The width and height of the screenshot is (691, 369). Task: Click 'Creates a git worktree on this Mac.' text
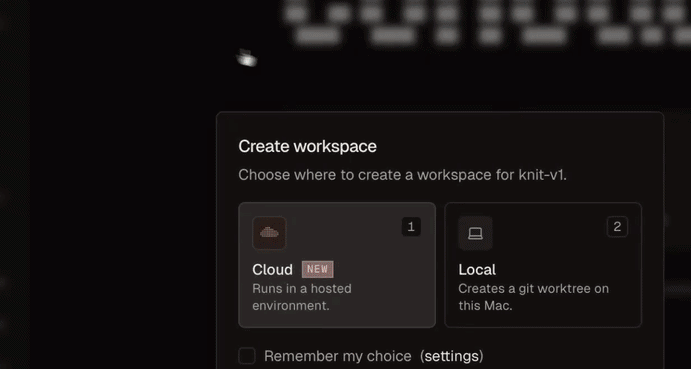pos(533,297)
